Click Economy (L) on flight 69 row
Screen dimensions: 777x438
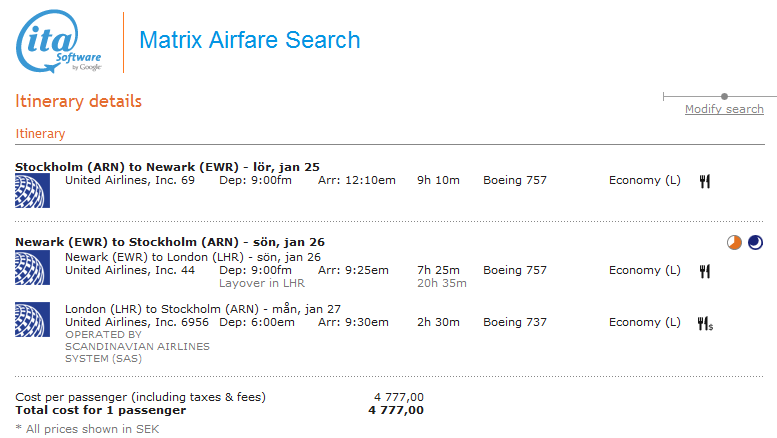(x=645, y=180)
